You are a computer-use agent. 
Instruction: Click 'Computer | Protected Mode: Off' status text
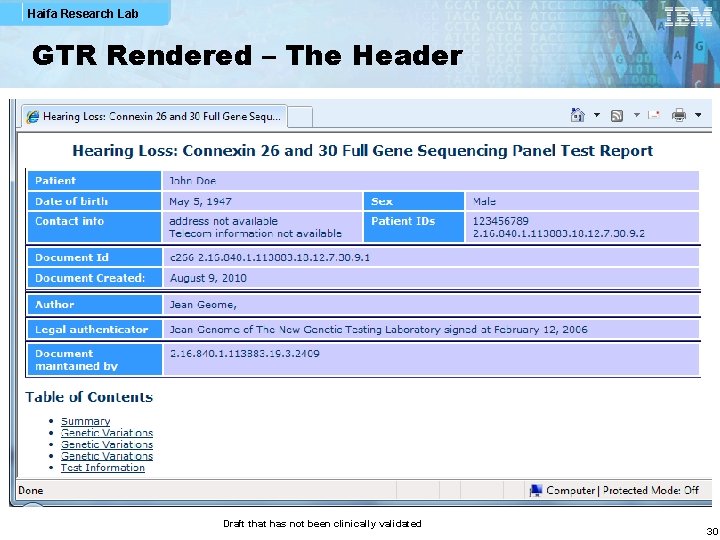(623, 490)
